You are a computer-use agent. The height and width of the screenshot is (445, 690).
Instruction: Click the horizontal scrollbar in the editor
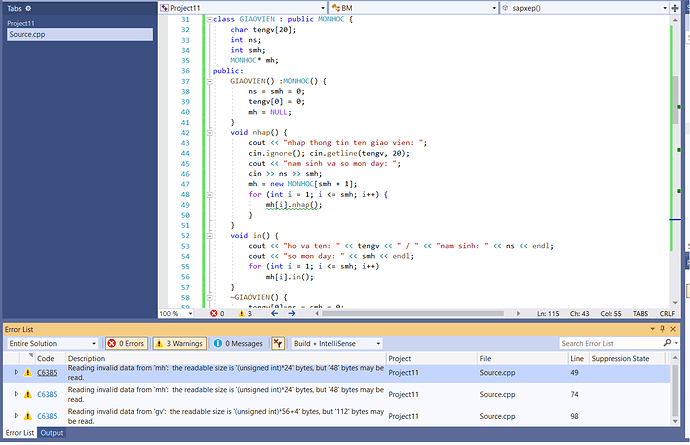[x=413, y=313]
